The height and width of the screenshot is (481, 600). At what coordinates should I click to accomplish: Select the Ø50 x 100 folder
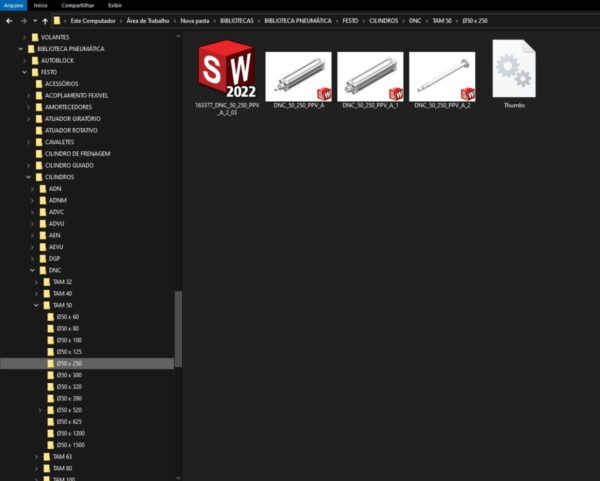65,340
